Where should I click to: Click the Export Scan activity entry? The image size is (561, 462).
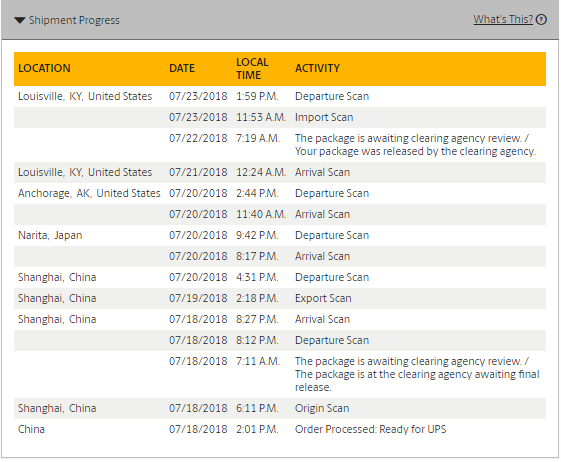click(x=323, y=298)
